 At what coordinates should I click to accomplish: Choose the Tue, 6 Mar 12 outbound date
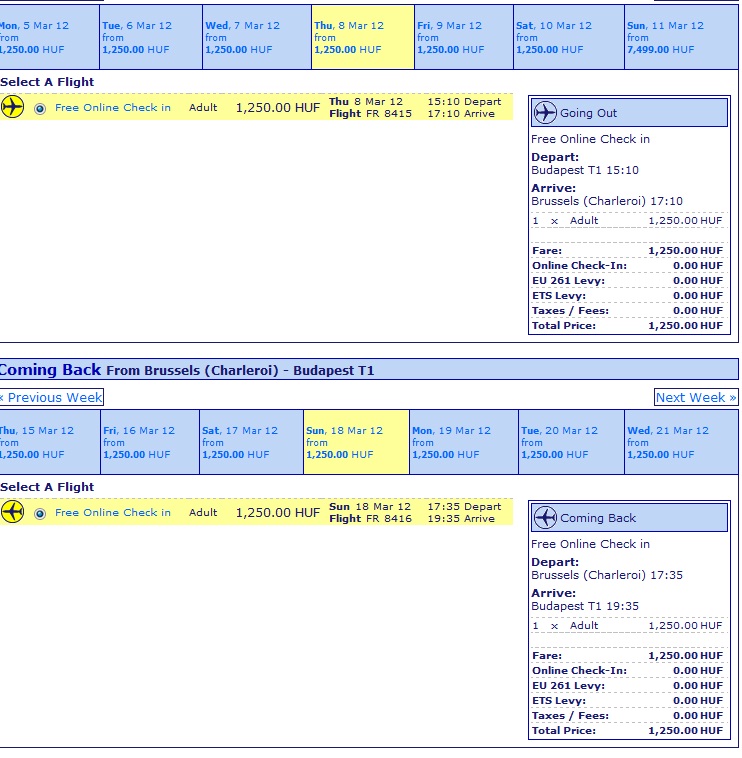tap(151, 37)
